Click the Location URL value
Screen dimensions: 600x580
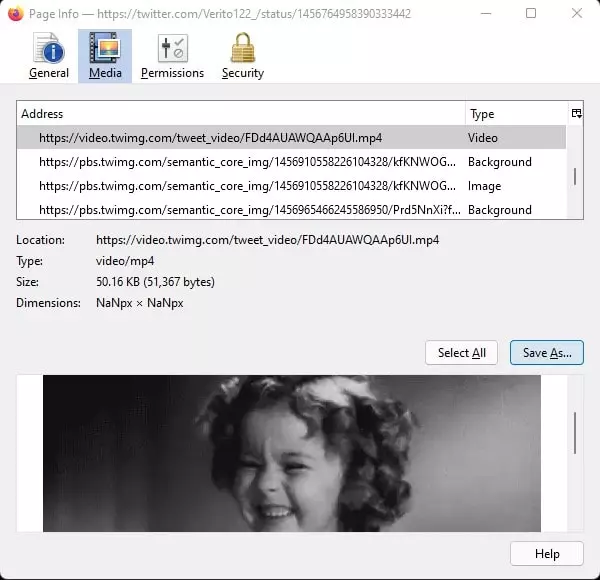click(267, 240)
